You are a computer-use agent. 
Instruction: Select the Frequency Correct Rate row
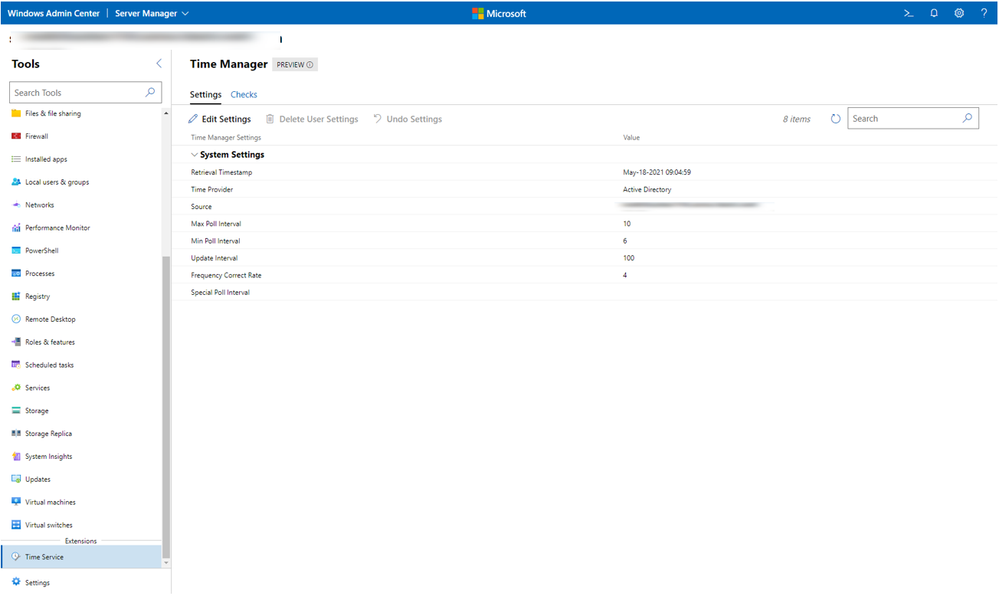click(585, 275)
